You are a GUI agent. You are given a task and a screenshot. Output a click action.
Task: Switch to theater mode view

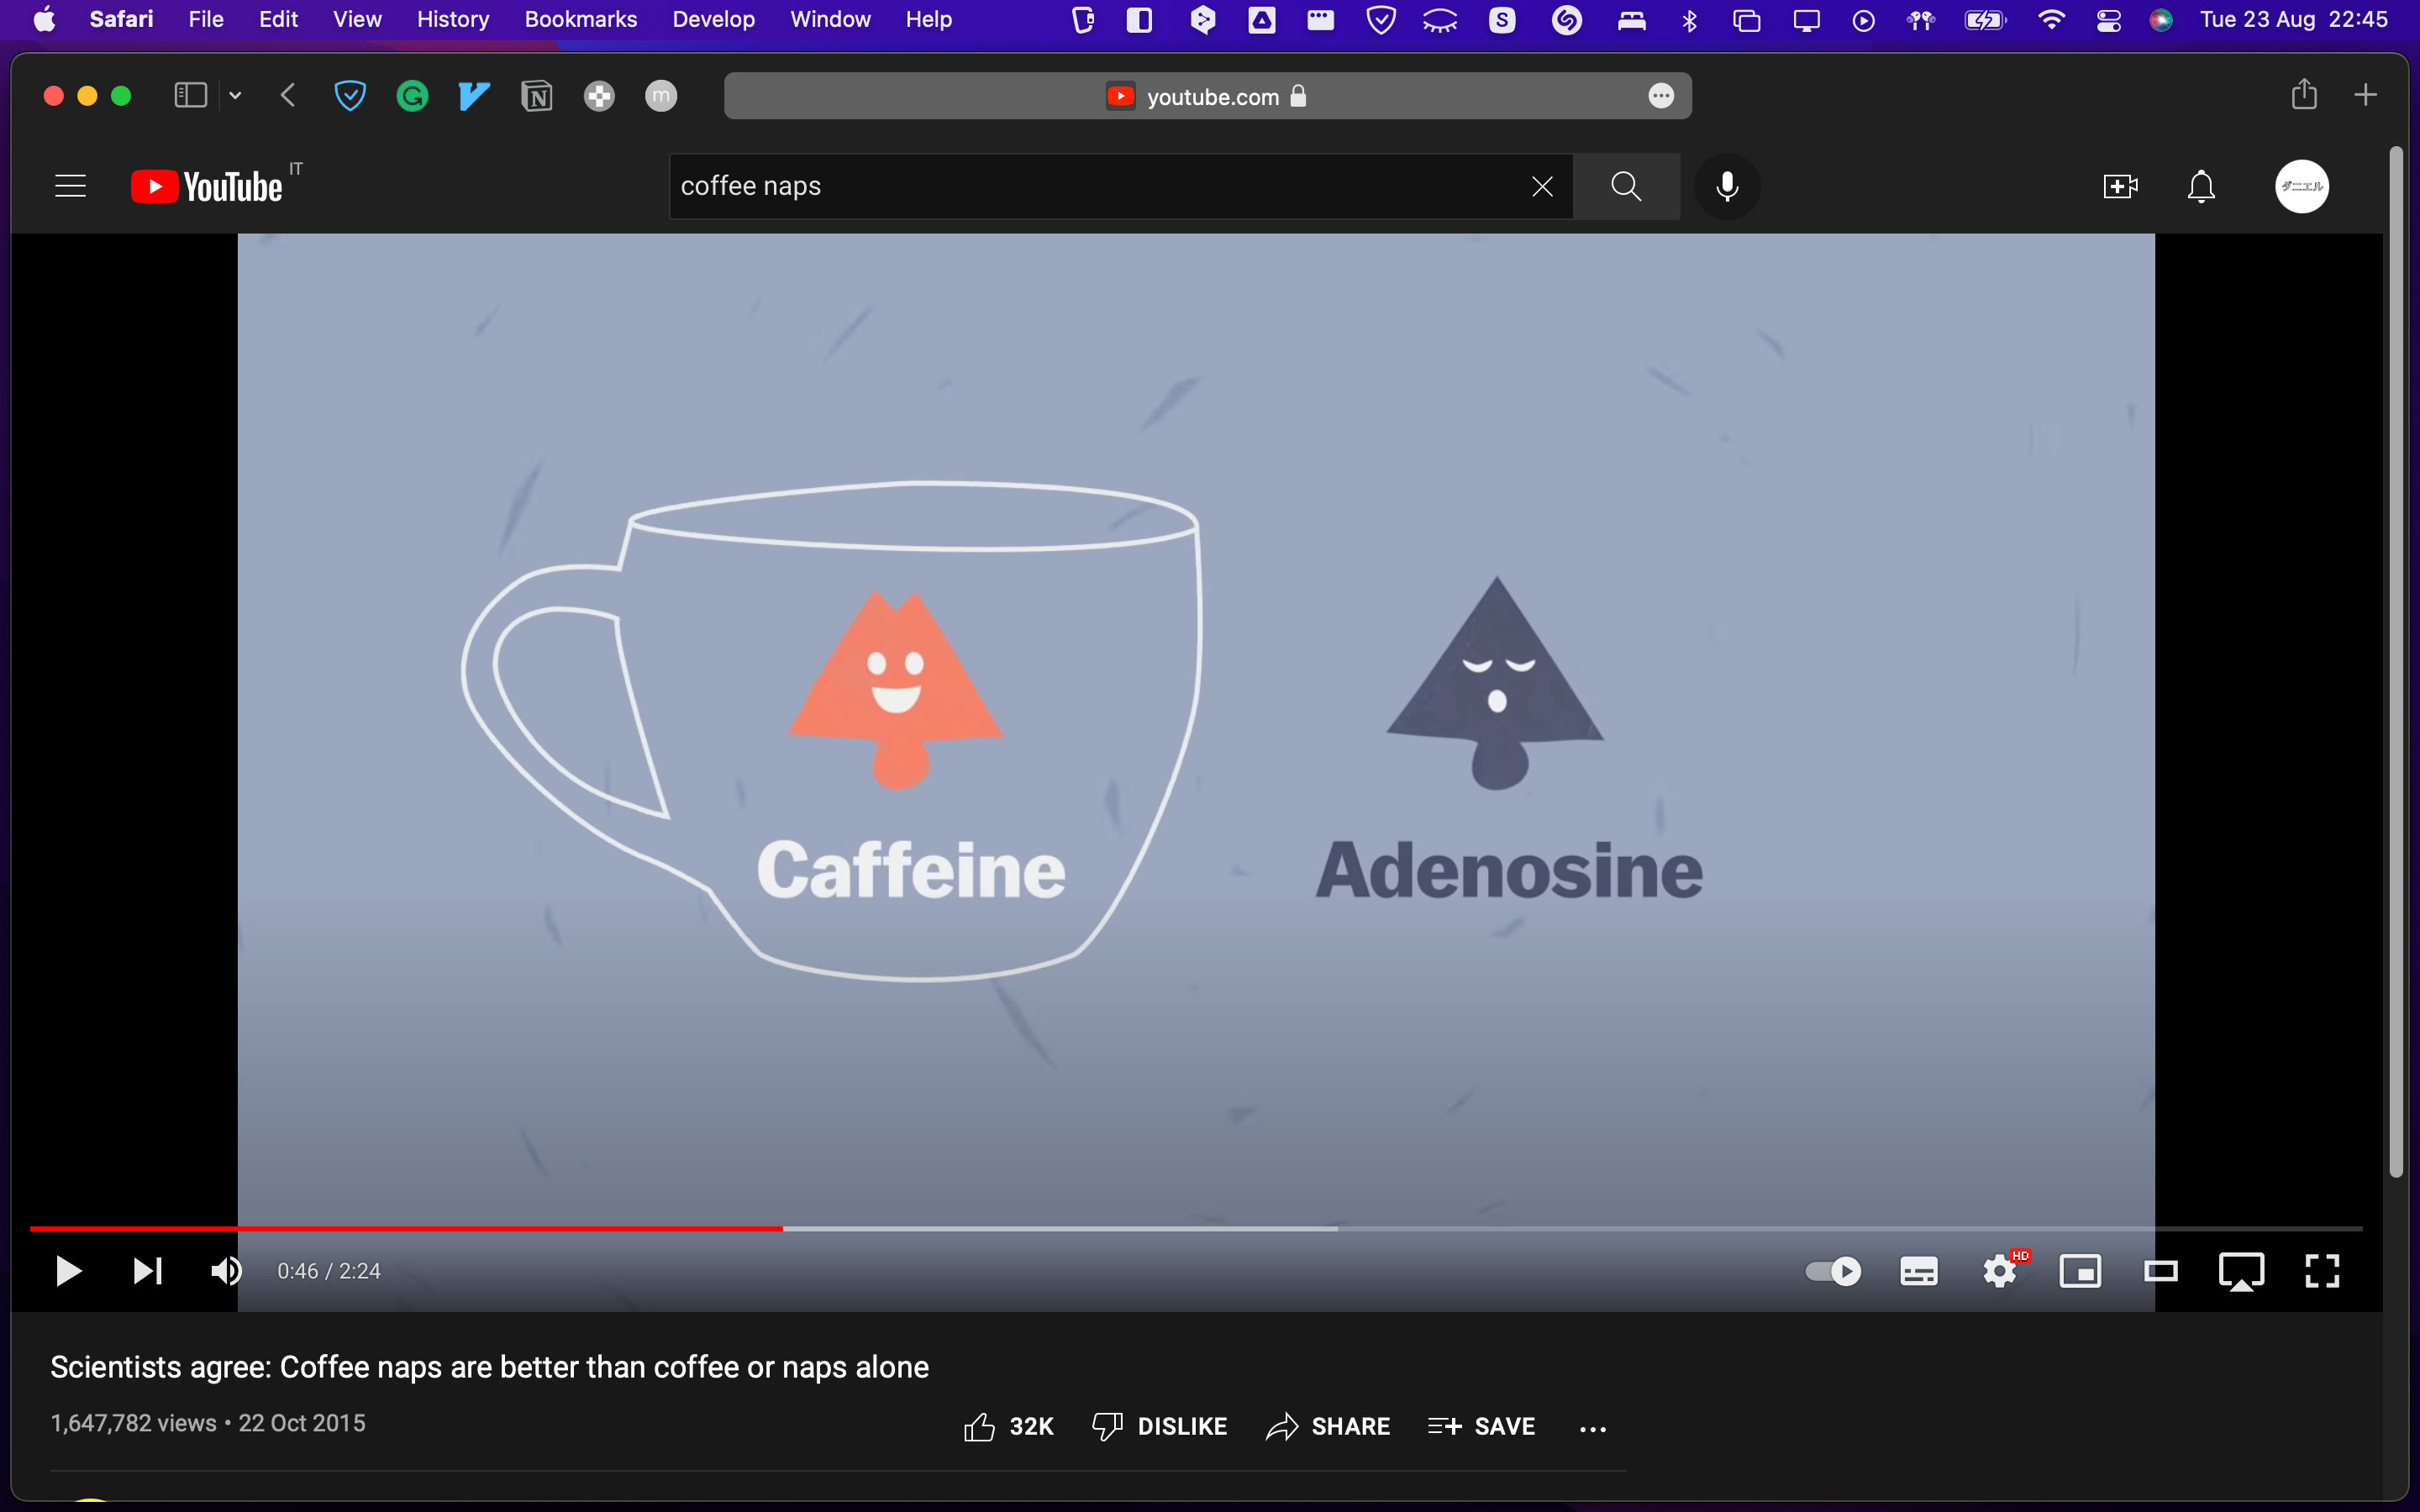point(2161,1271)
